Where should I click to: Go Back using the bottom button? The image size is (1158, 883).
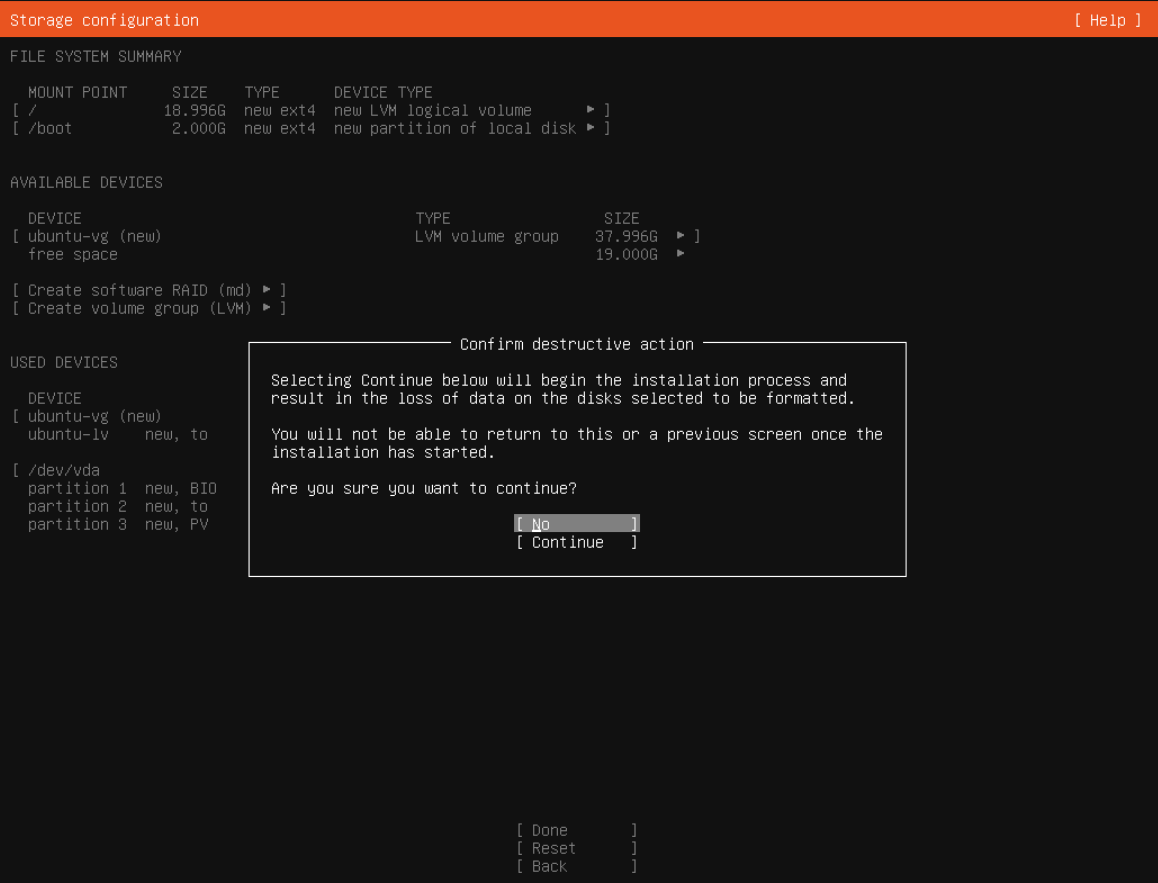pyautogui.click(x=577, y=866)
